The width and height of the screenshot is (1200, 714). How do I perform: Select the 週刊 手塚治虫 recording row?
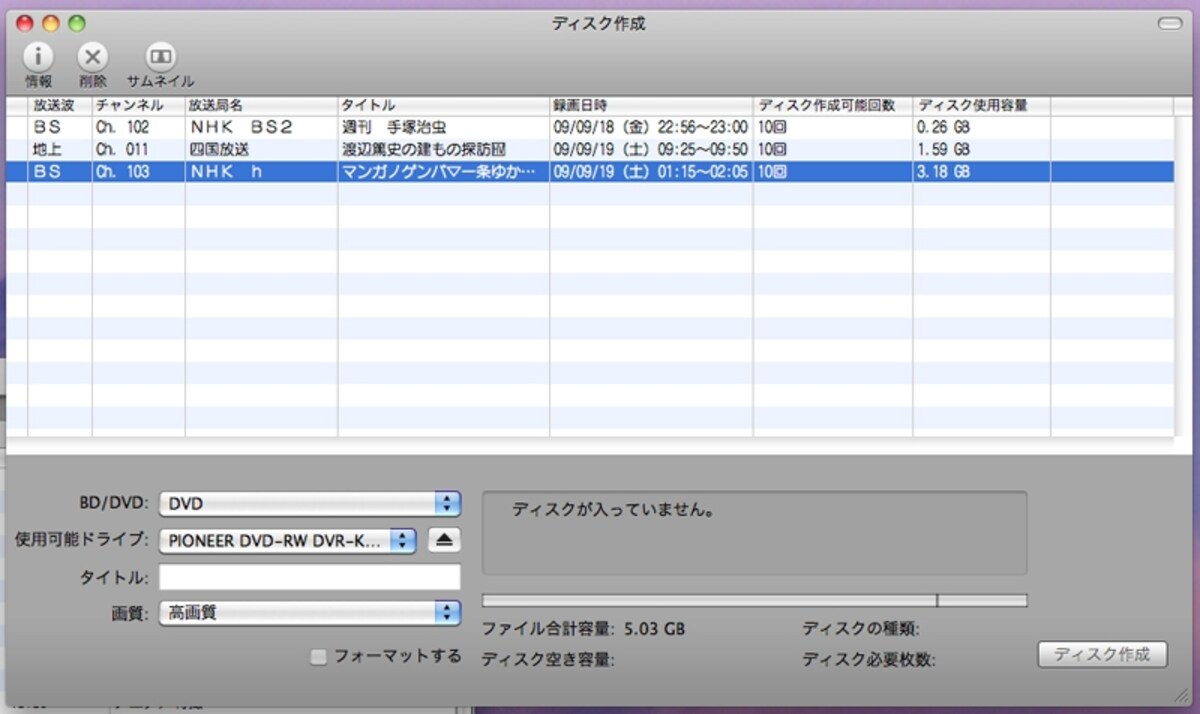tap(588, 127)
